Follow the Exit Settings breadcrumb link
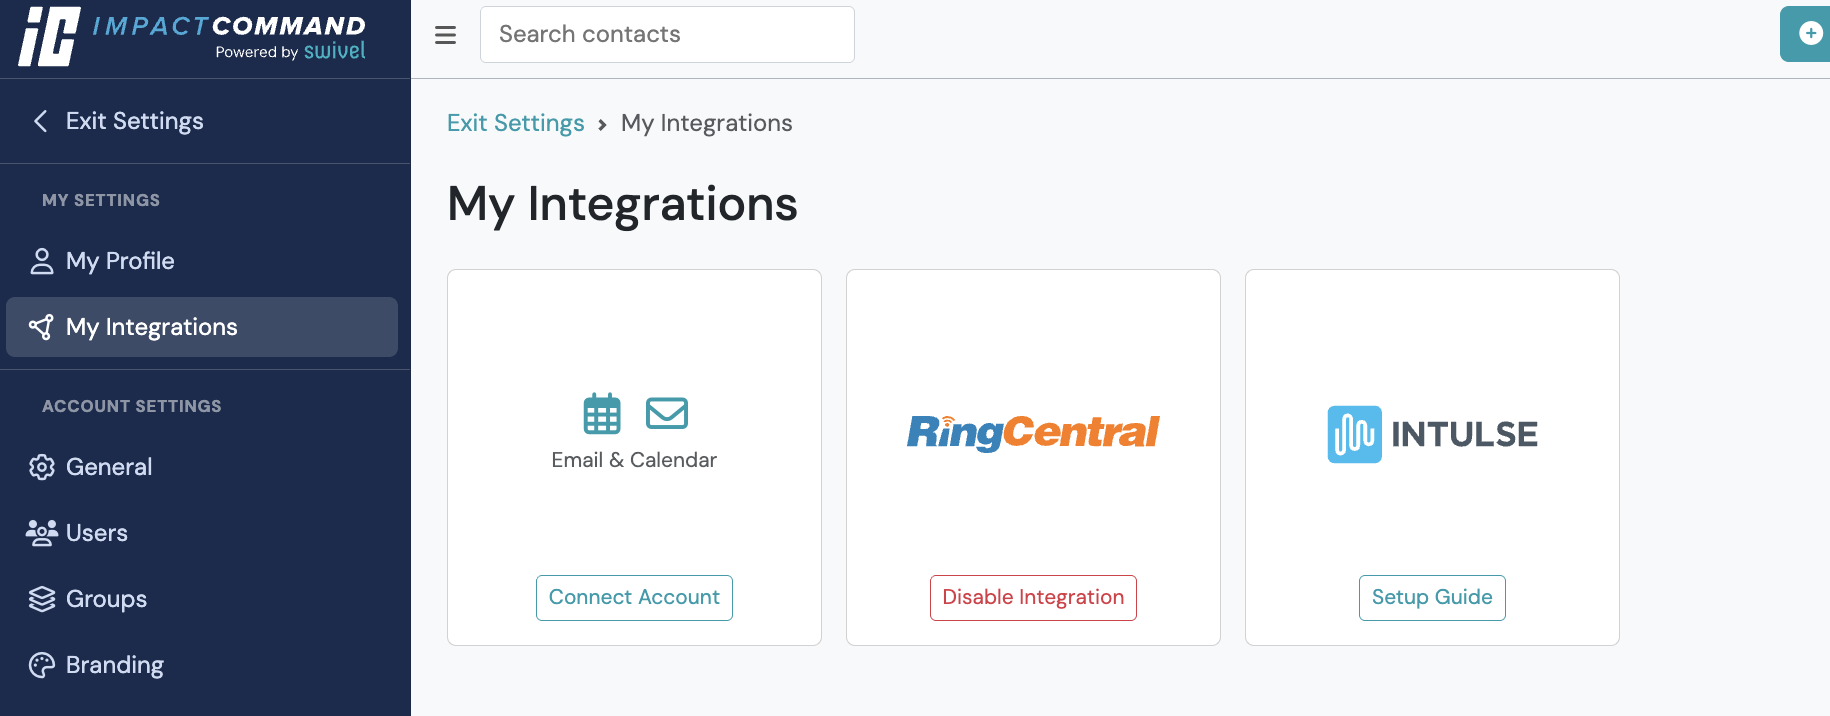This screenshot has height=716, width=1830. pos(516,123)
